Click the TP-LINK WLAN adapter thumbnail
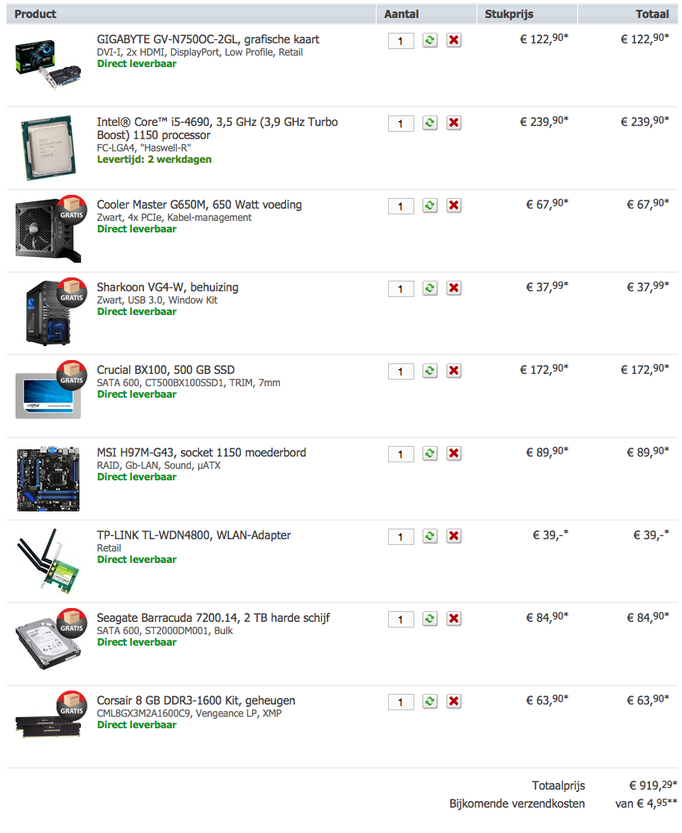The height and width of the screenshot is (833, 682). click(x=48, y=561)
